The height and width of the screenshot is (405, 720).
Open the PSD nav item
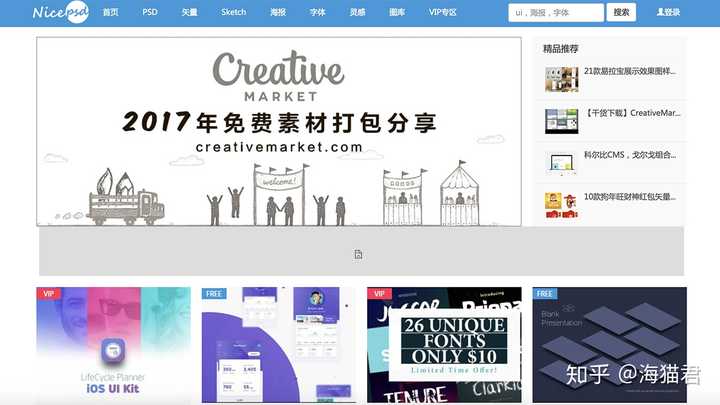[x=150, y=12]
